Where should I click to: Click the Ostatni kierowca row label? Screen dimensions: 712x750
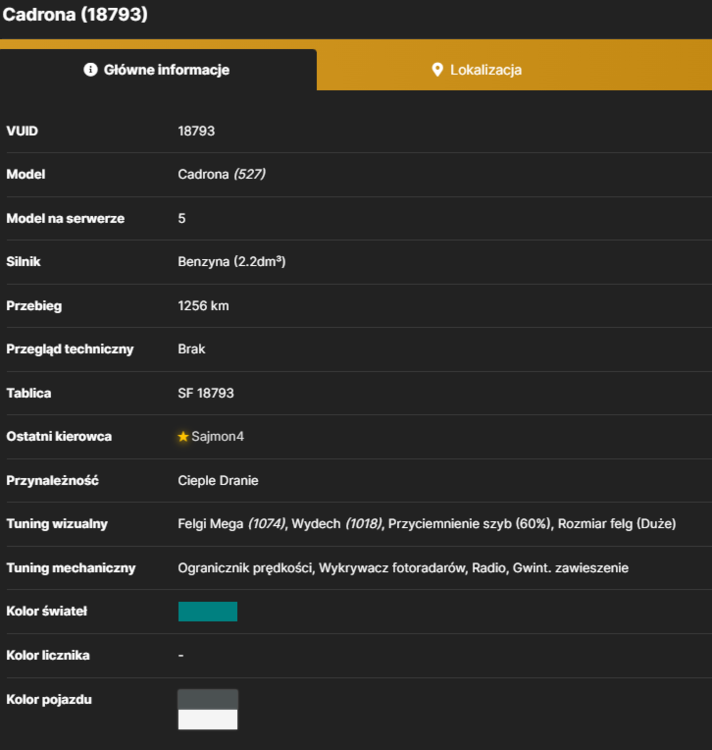59,437
